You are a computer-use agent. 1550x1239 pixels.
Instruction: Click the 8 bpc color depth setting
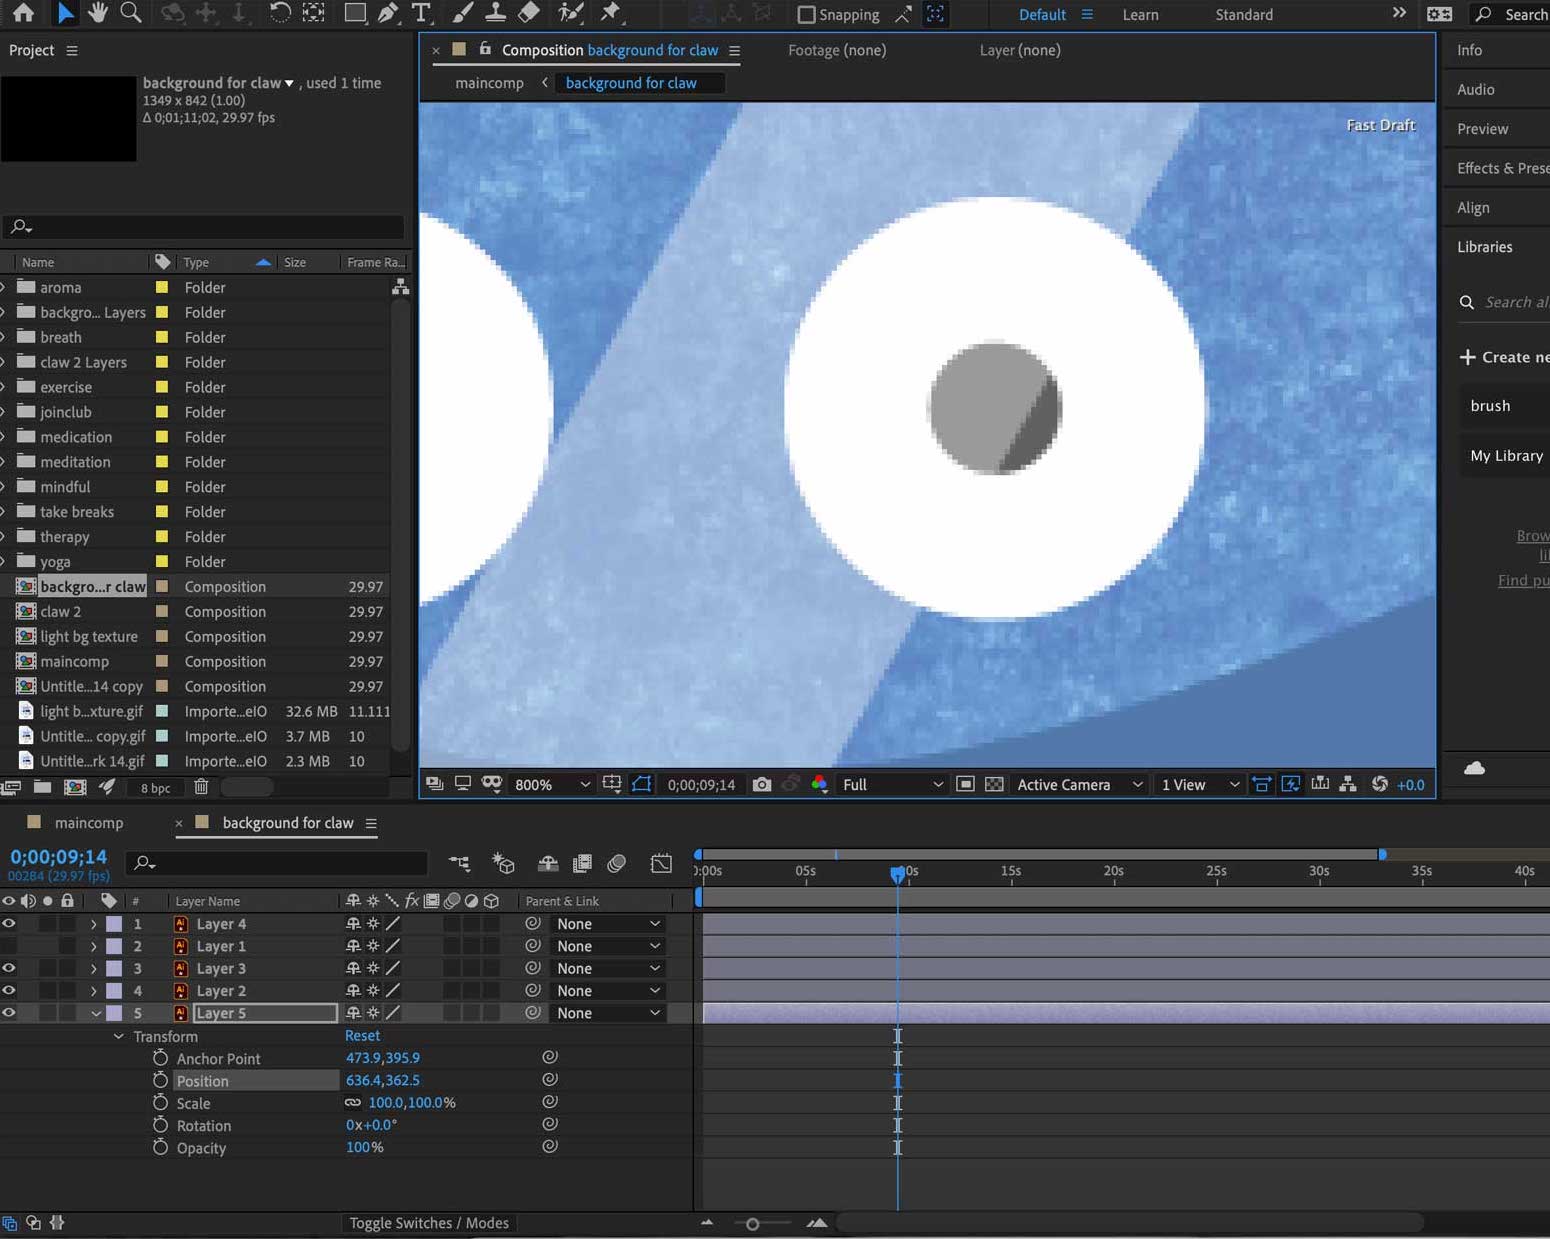(x=155, y=788)
